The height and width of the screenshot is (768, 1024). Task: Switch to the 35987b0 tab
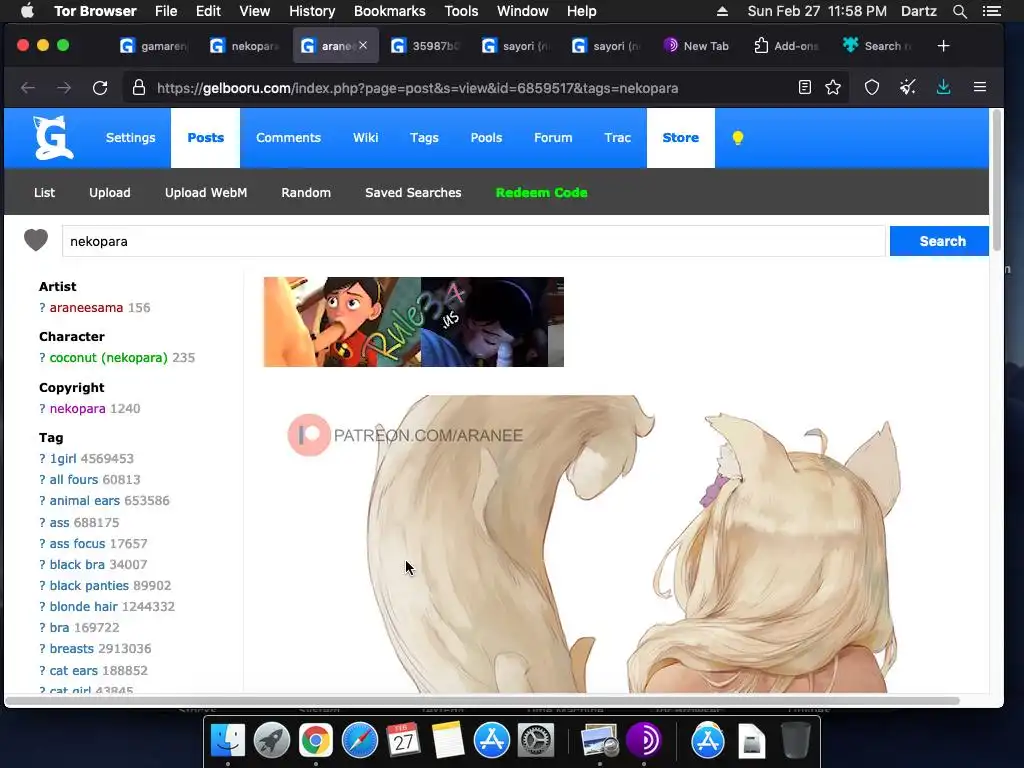tap(426, 46)
